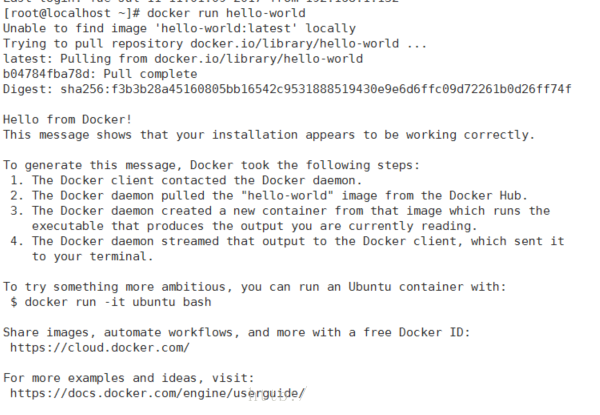
Task: Click 'latest: Pulling from' line
Action: [x=183, y=59]
